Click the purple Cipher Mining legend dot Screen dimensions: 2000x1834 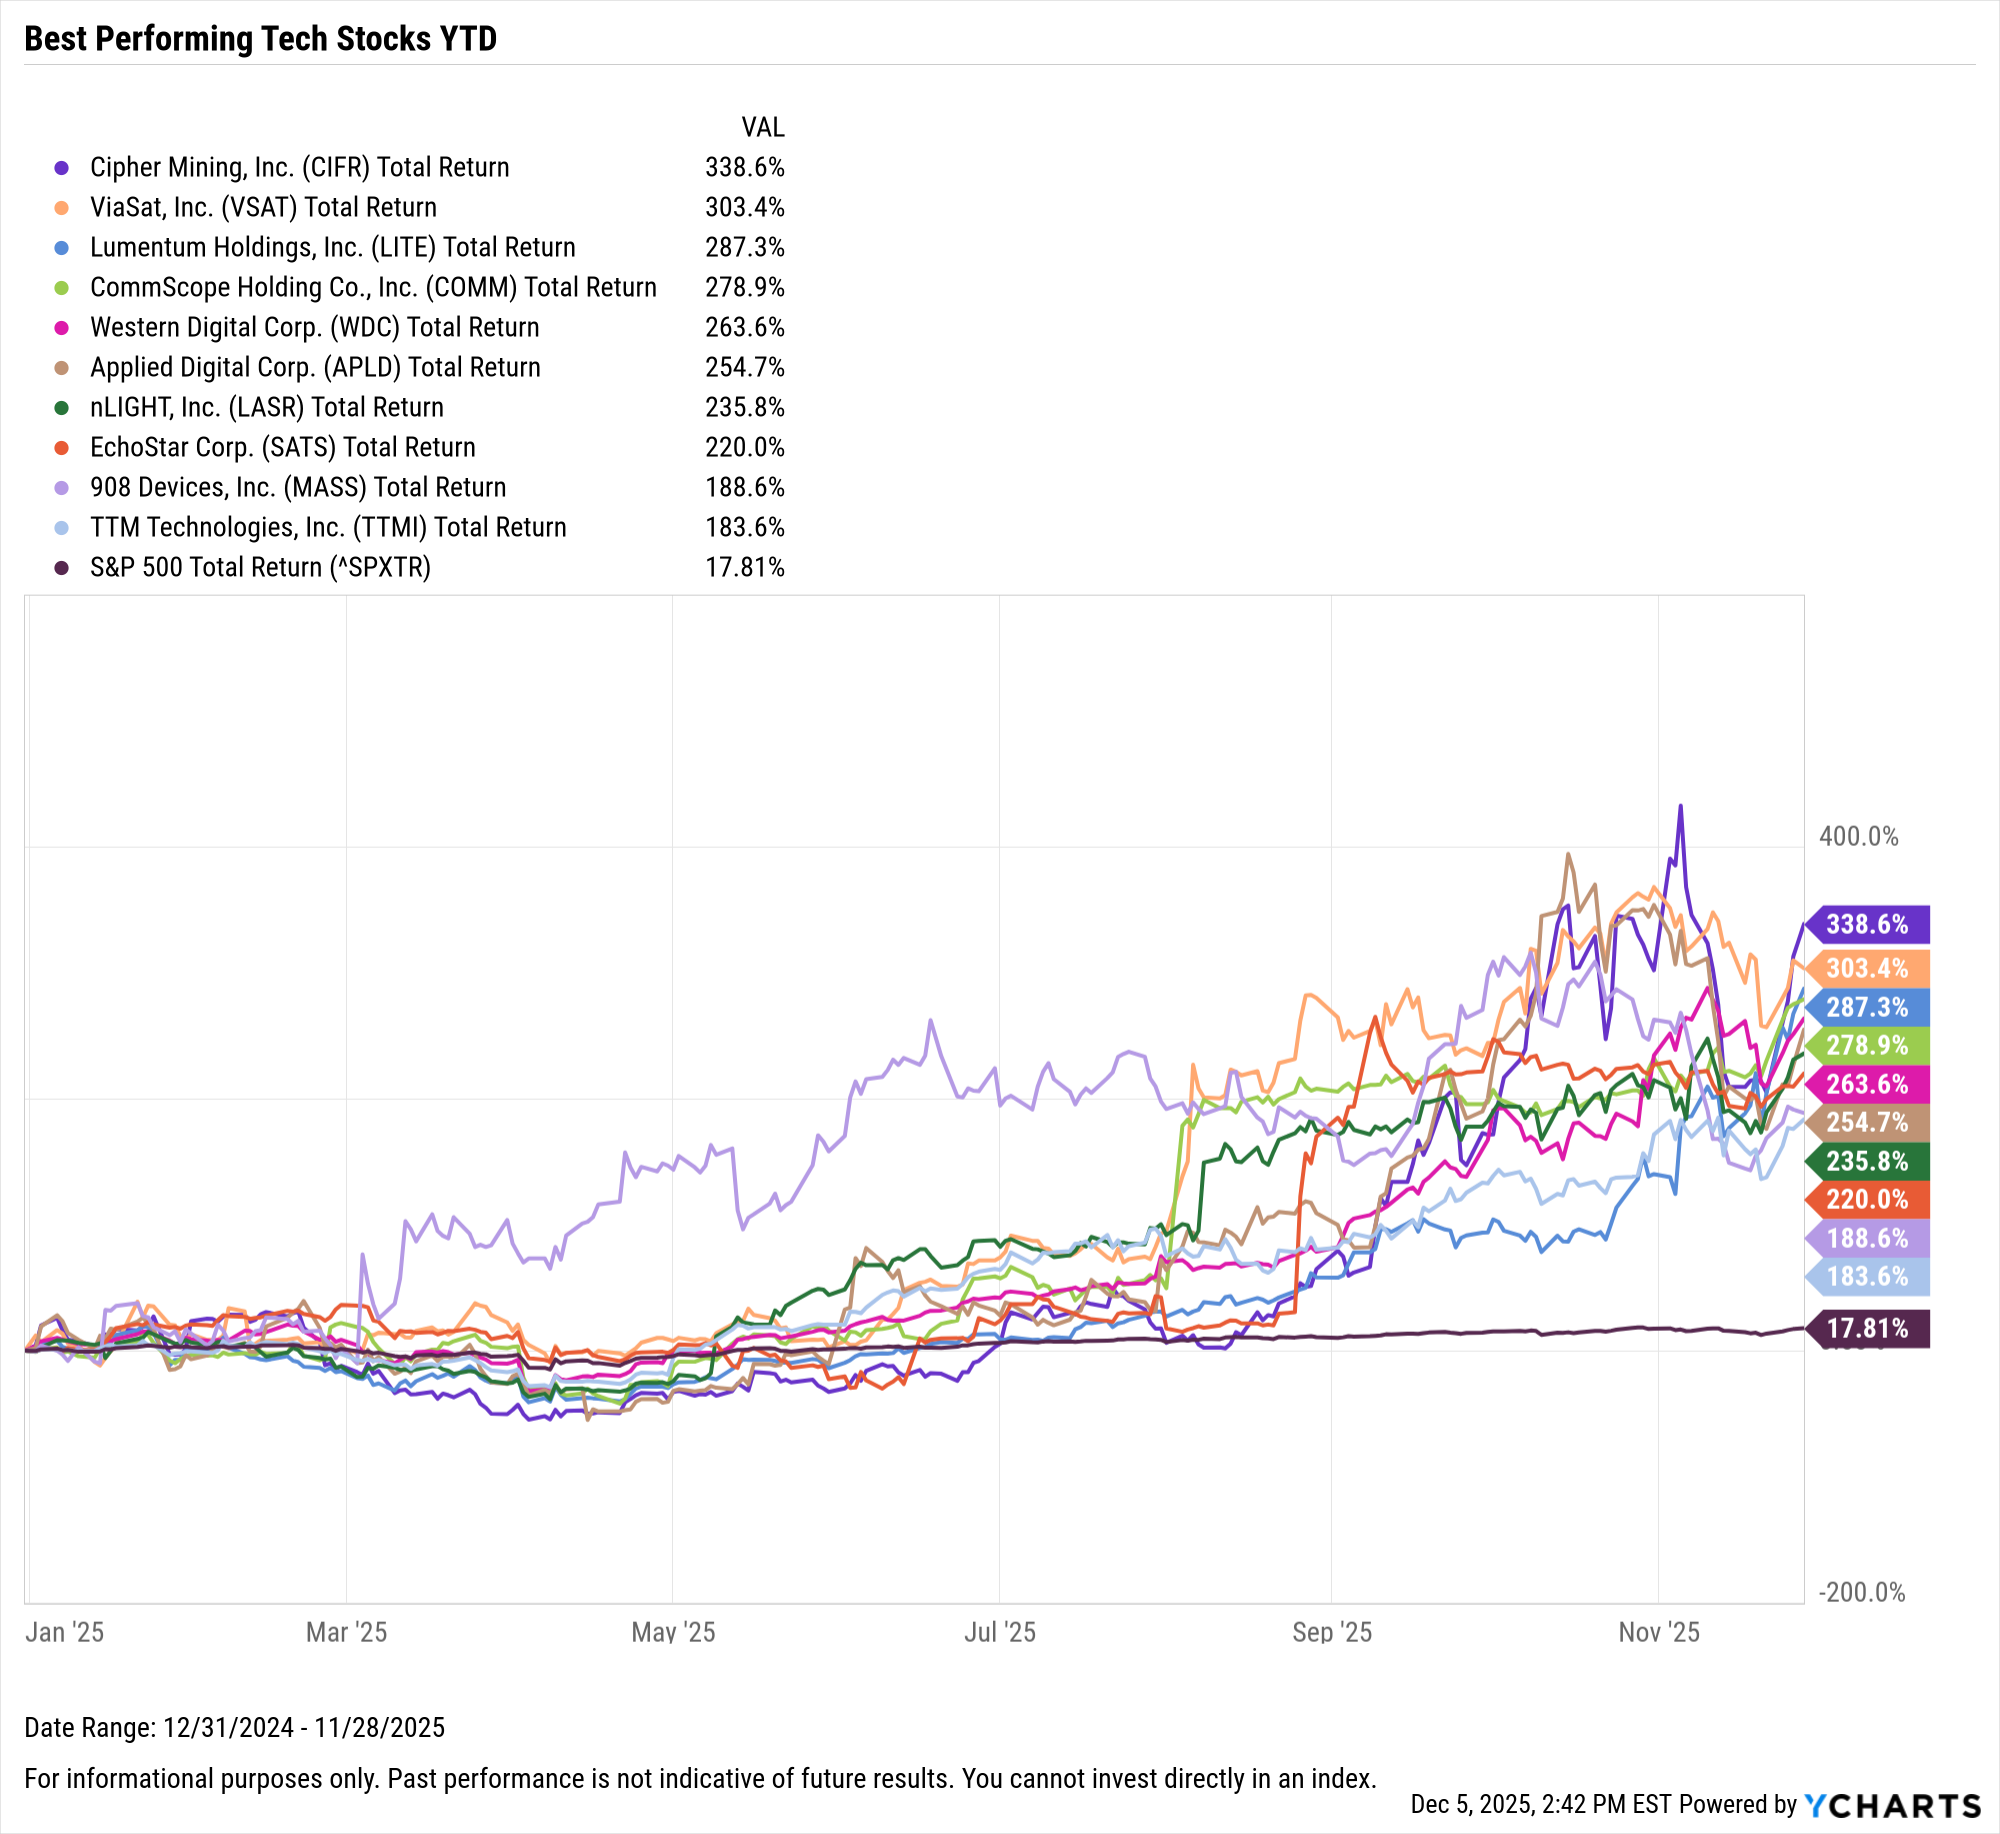[x=62, y=167]
